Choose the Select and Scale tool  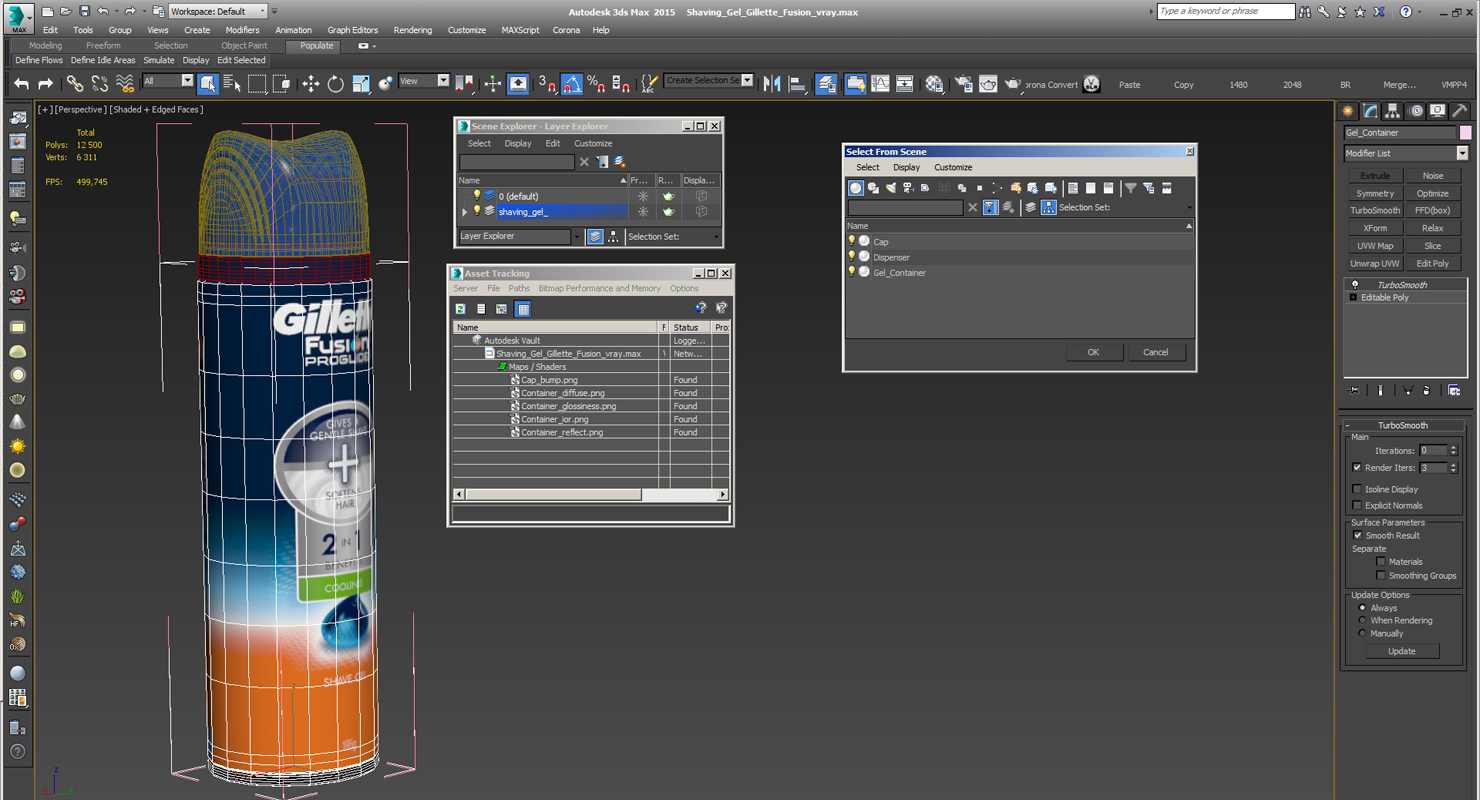(360, 84)
